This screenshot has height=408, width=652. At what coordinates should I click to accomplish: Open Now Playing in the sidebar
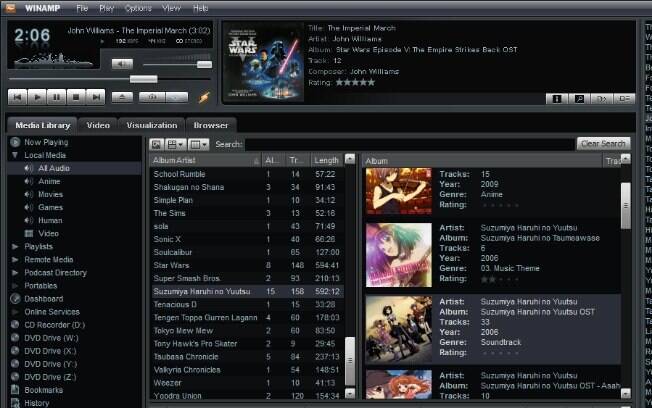pyautogui.click(x=46, y=142)
